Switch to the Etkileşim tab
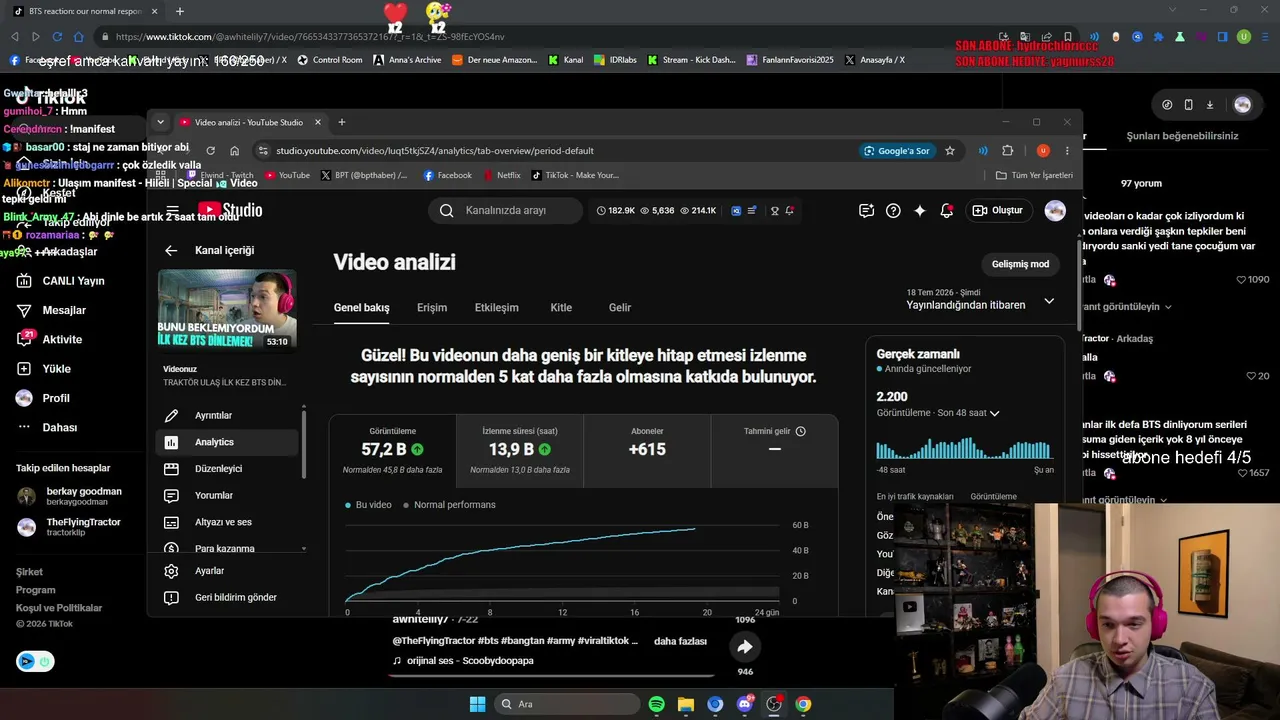Viewport: 1280px width, 720px height. [497, 308]
